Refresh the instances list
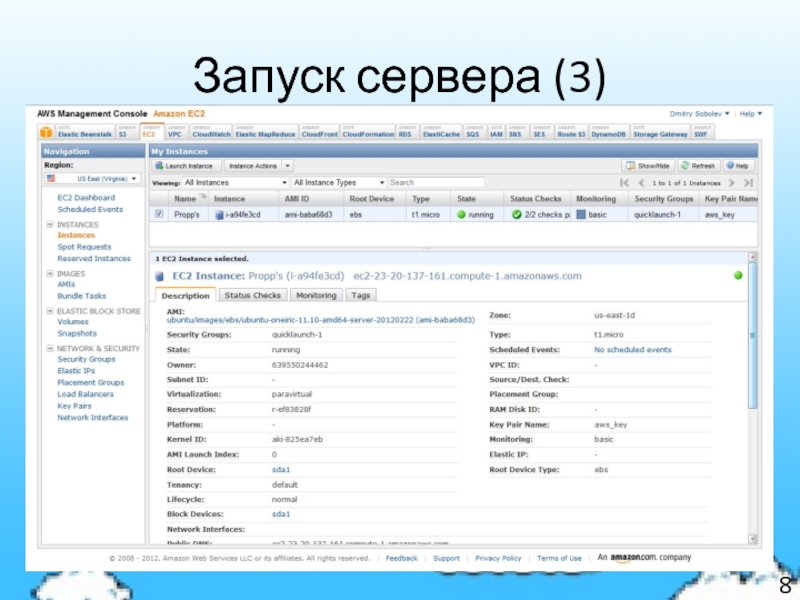The height and width of the screenshot is (600, 800). tap(698, 166)
